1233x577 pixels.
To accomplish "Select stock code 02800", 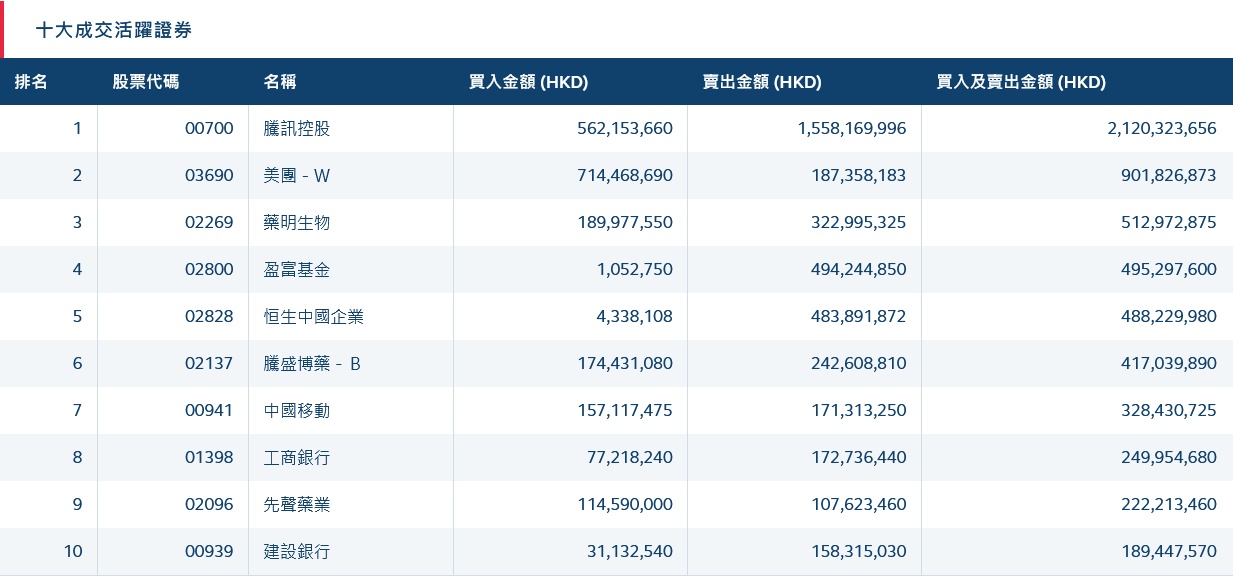I will 209,269.
